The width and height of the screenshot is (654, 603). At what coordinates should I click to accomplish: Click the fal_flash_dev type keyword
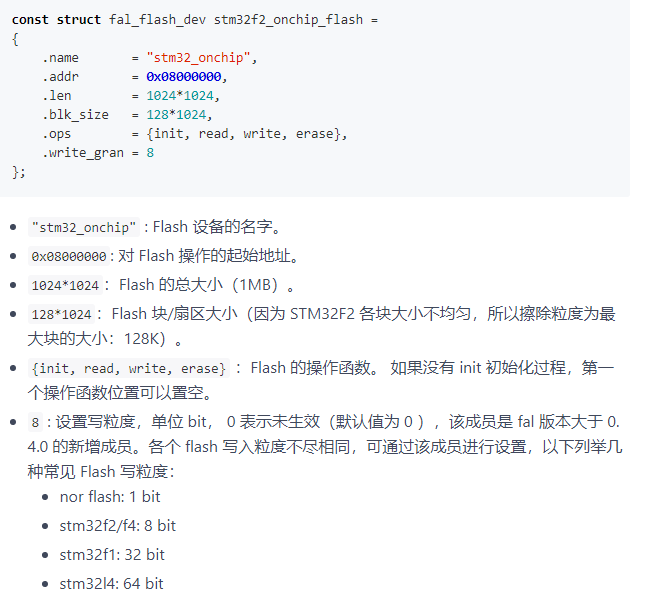157,20
